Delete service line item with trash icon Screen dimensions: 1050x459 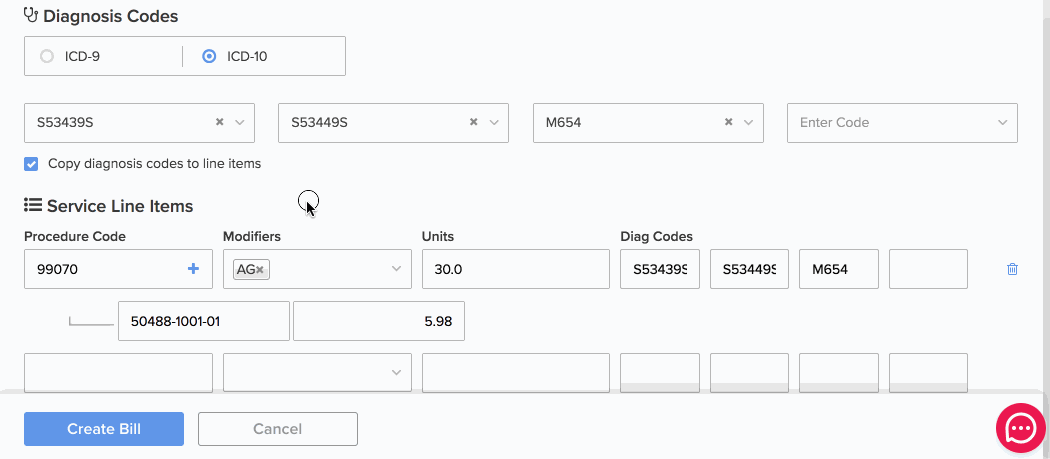pyautogui.click(x=1012, y=269)
